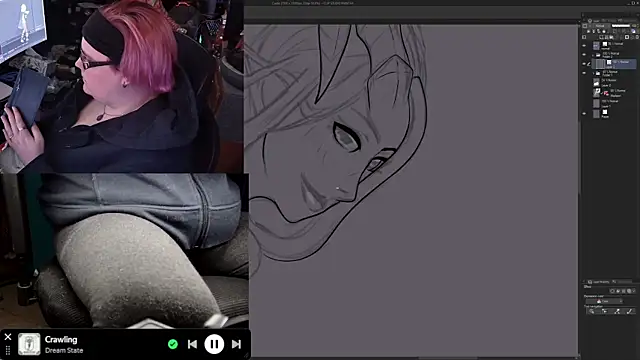Toggle eye icon of selected highlighted layer
This screenshot has height=360, width=640.
[584, 64]
